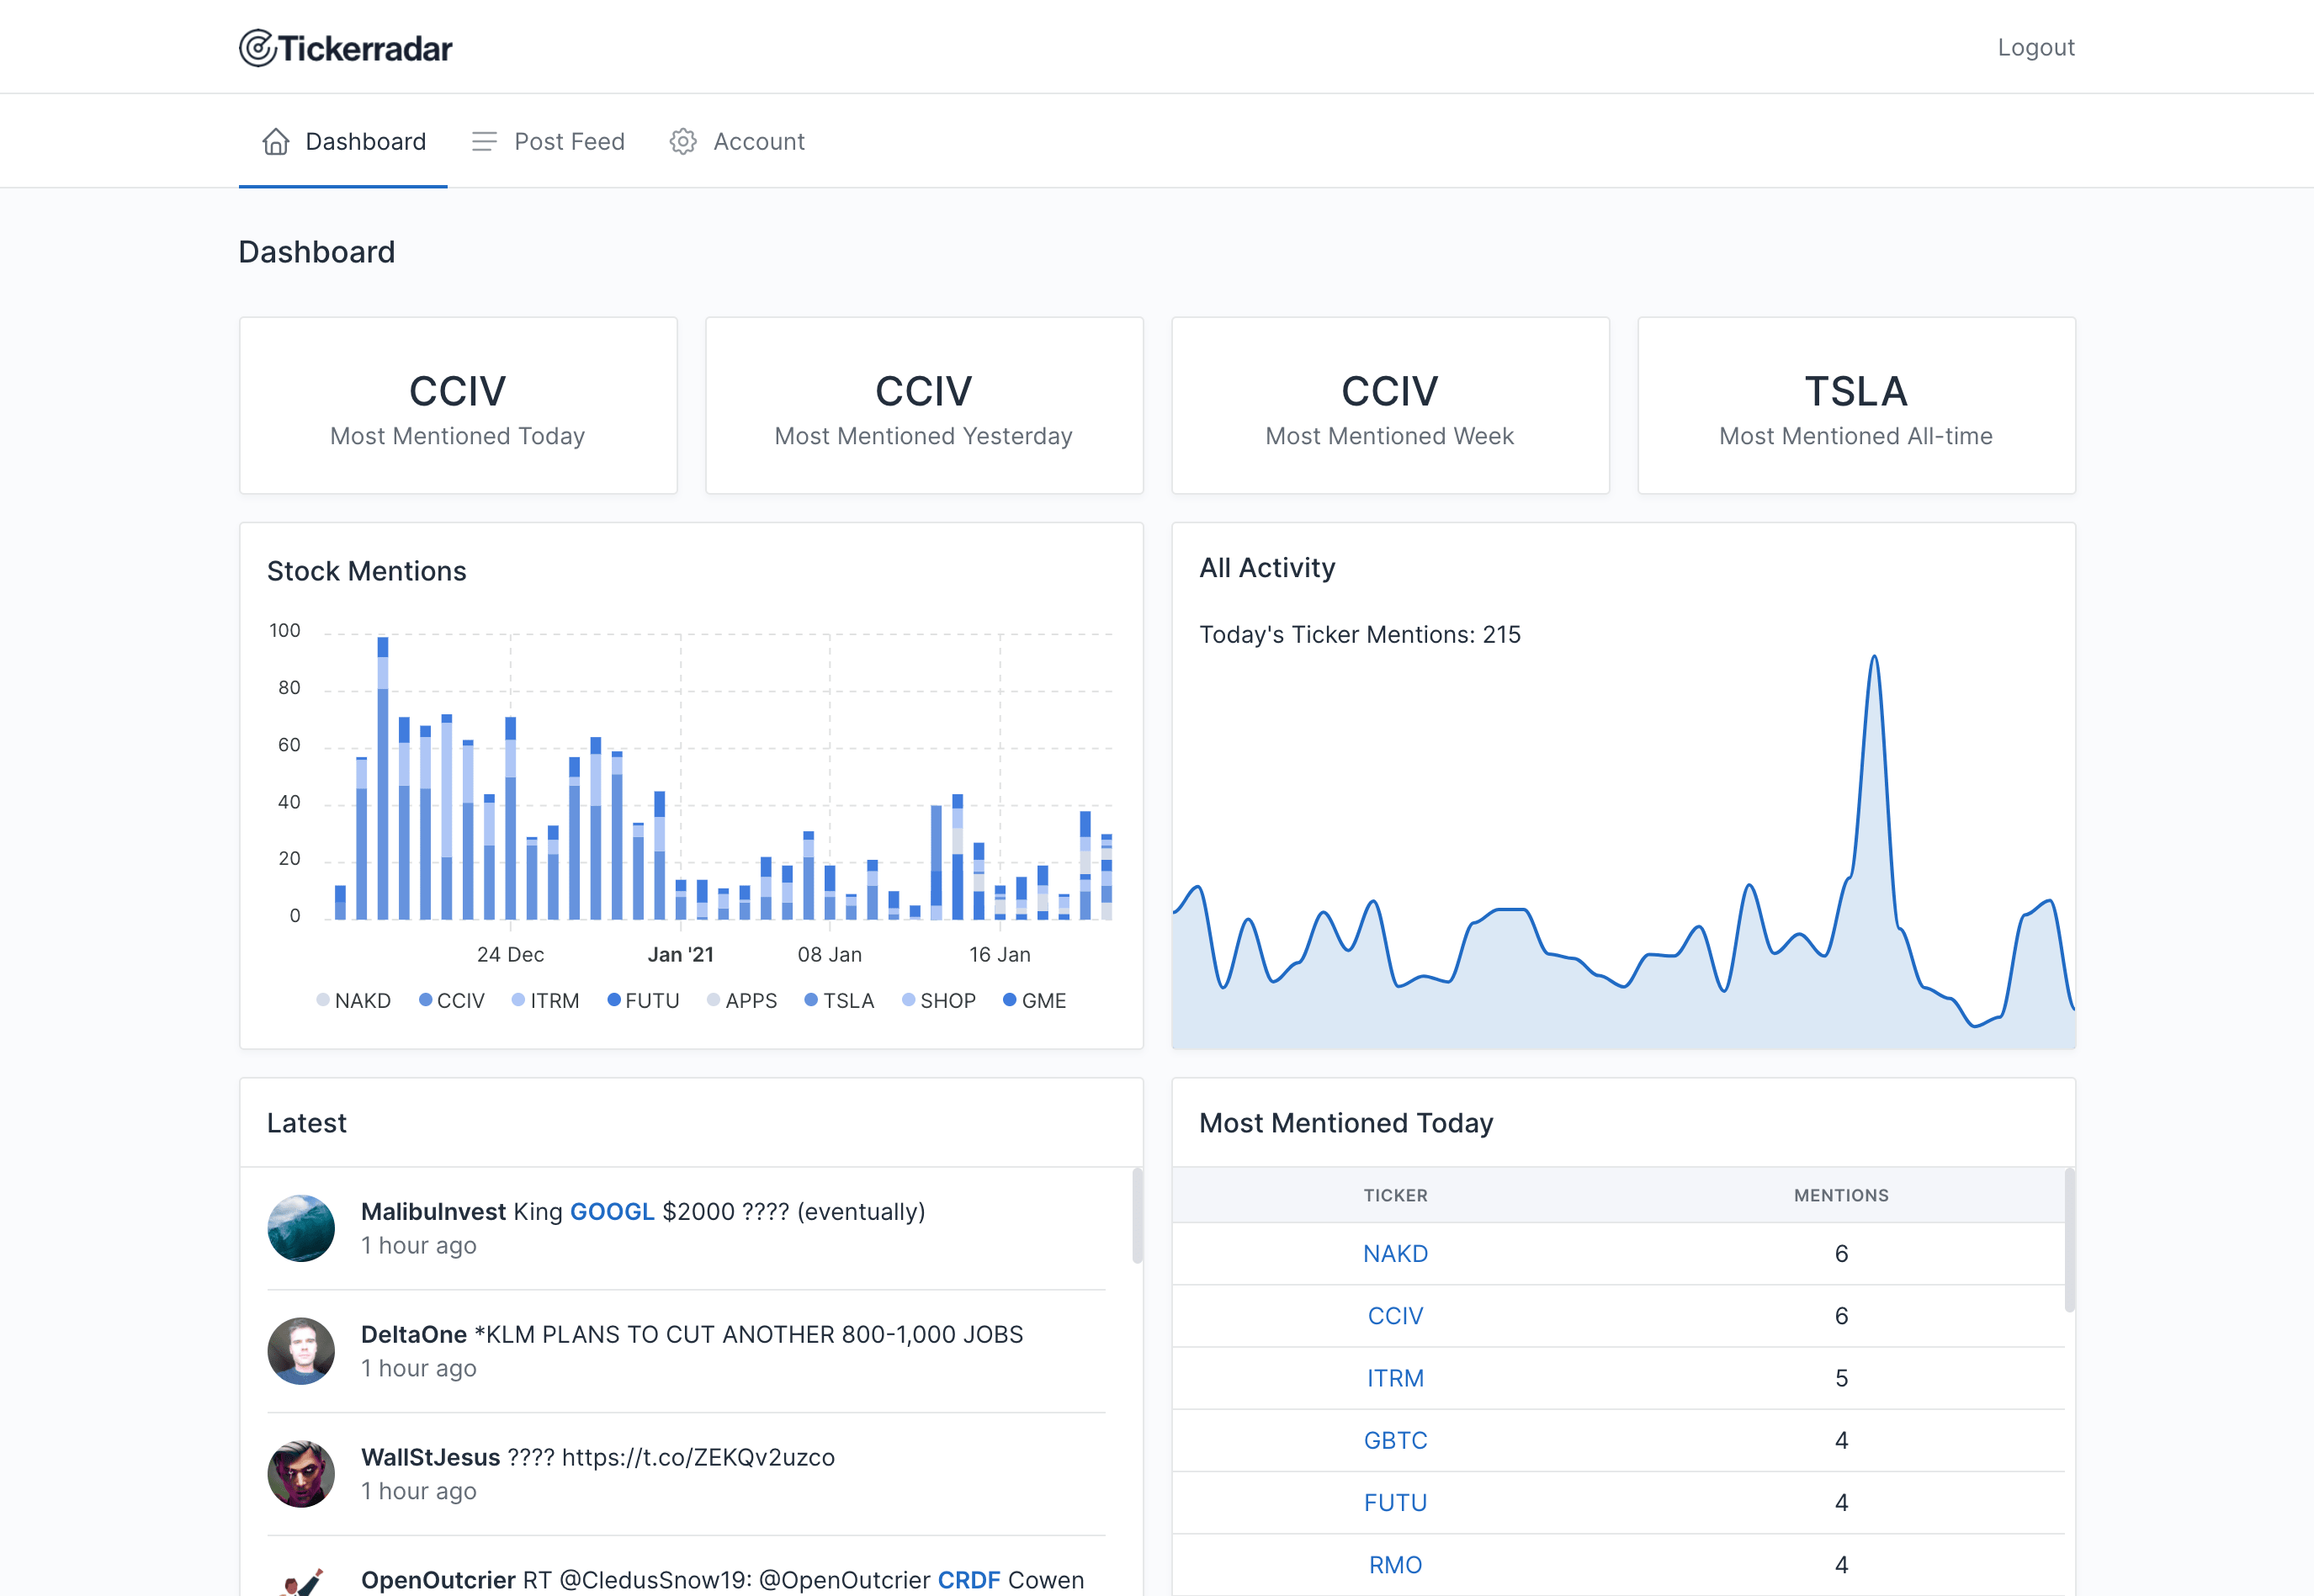Open the GBTC ticker in the table

click(x=1395, y=1440)
